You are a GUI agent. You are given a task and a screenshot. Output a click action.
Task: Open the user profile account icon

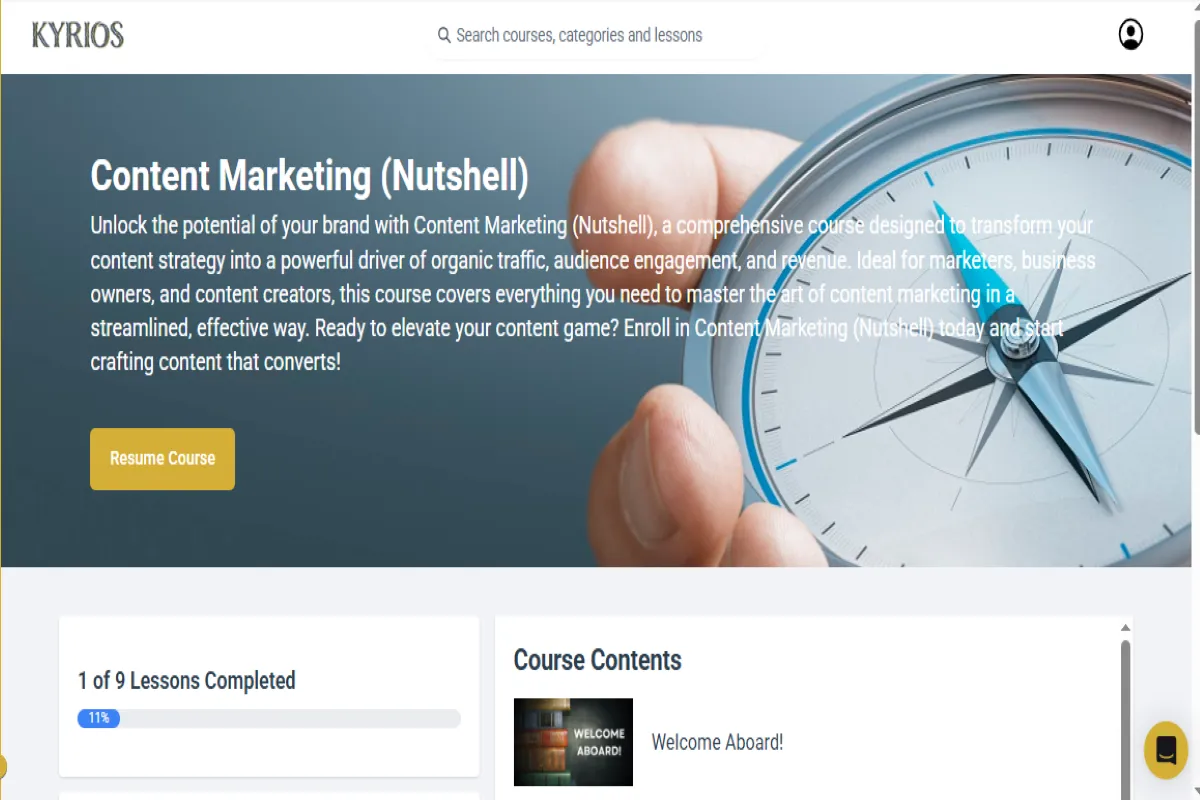coord(1130,35)
